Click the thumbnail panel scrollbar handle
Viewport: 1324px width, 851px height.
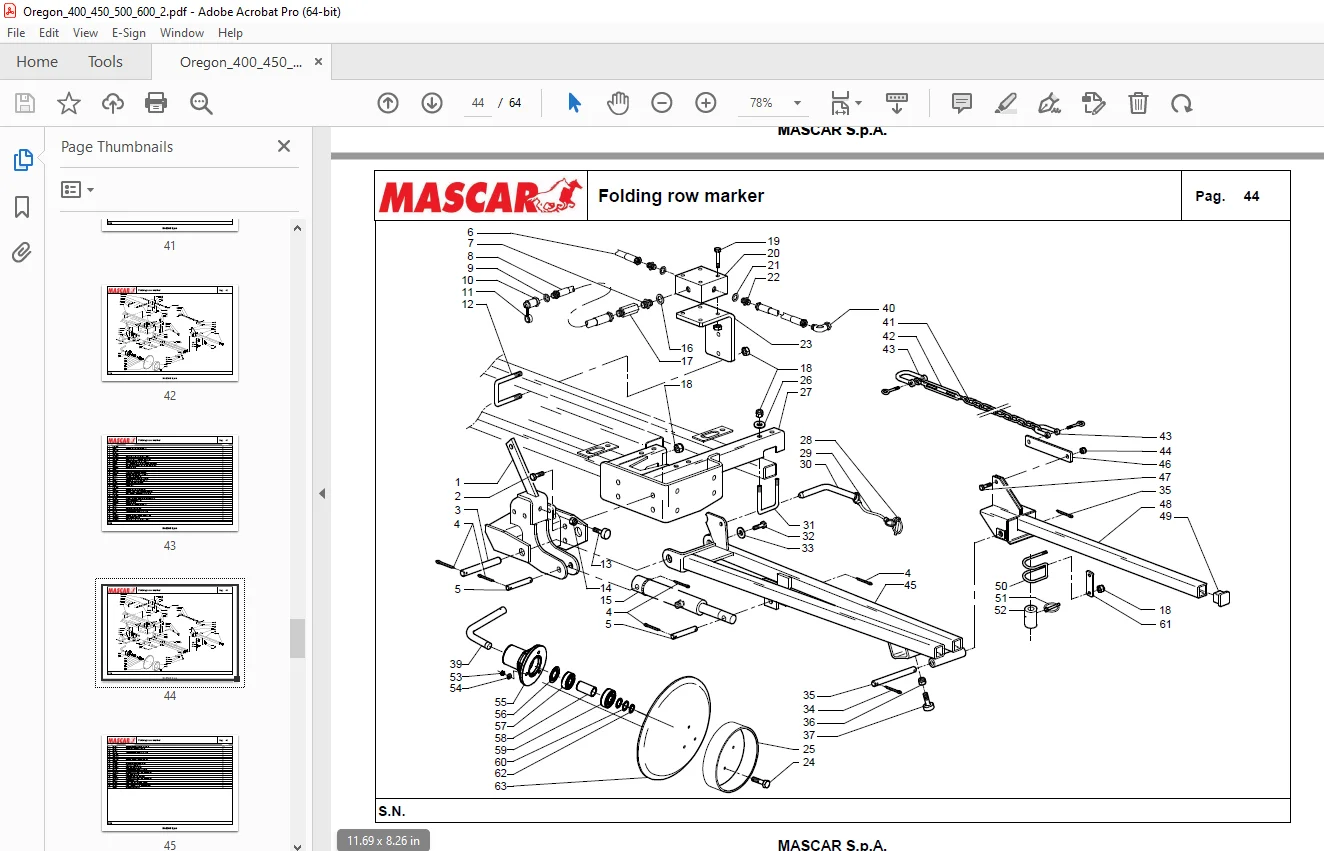[297, 638]
